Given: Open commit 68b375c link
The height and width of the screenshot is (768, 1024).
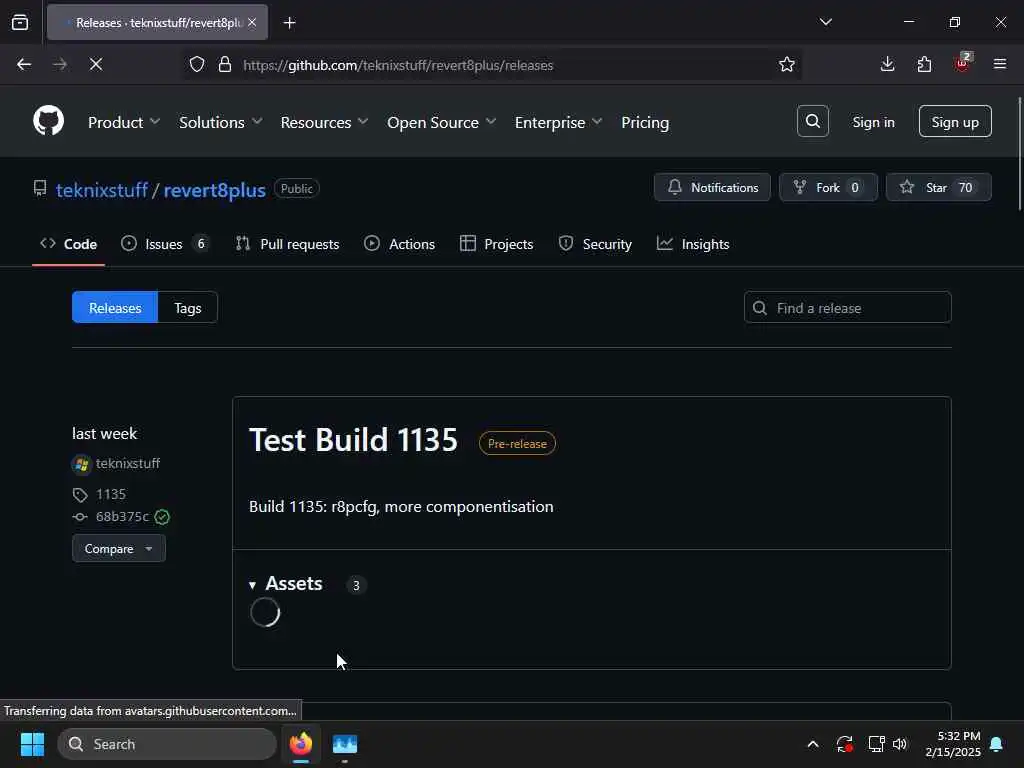Looking at the screenshot, I should coord(122,517).
